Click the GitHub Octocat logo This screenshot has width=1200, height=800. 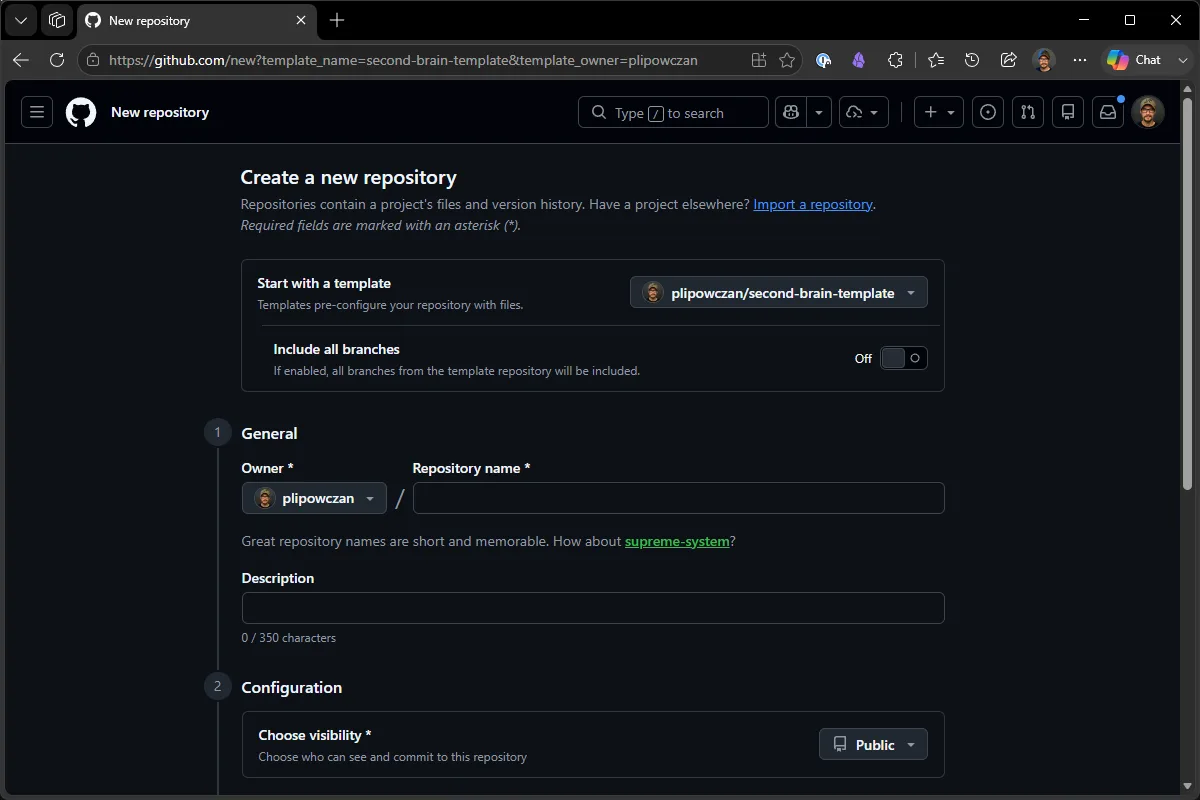click(x=81, y=112)
